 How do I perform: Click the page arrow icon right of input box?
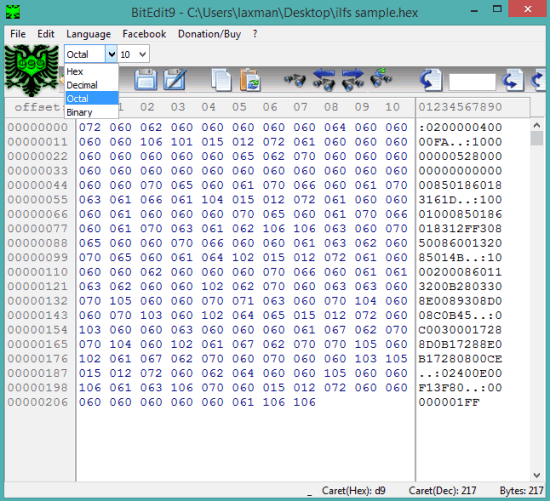tap(512, 80)
